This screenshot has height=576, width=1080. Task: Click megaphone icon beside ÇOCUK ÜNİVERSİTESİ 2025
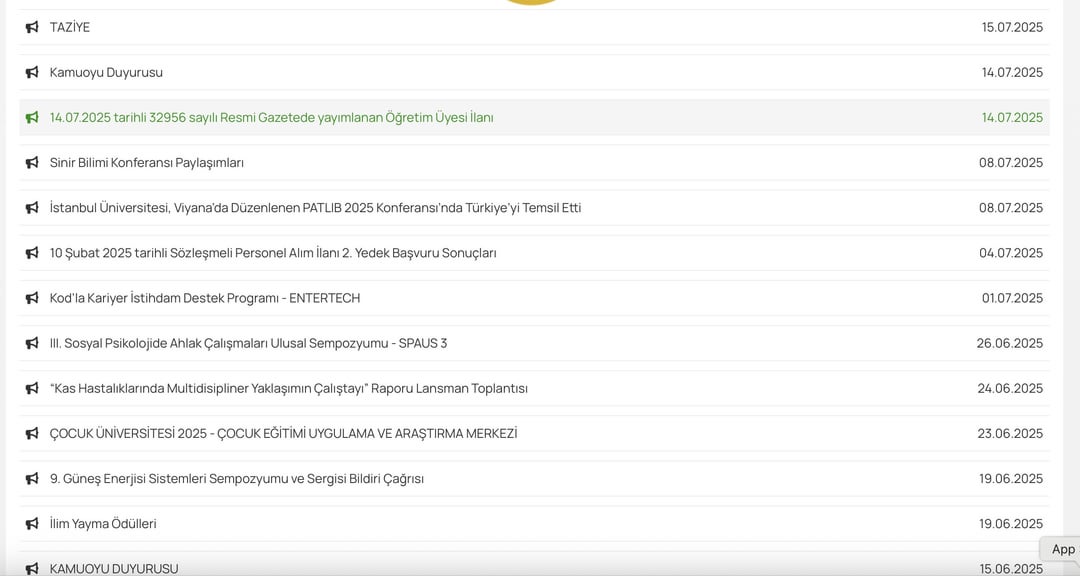pos(32,433)
